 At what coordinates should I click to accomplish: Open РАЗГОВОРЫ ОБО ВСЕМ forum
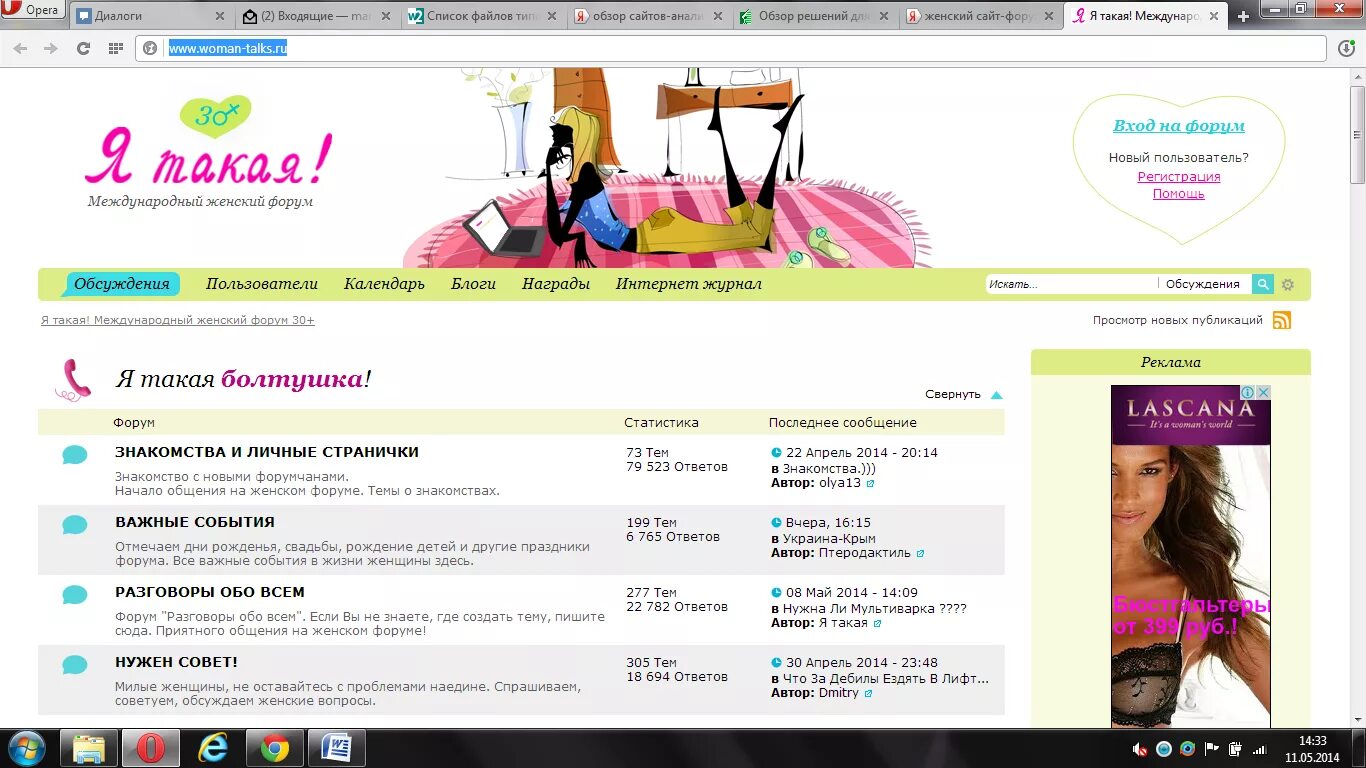point(210,592)
